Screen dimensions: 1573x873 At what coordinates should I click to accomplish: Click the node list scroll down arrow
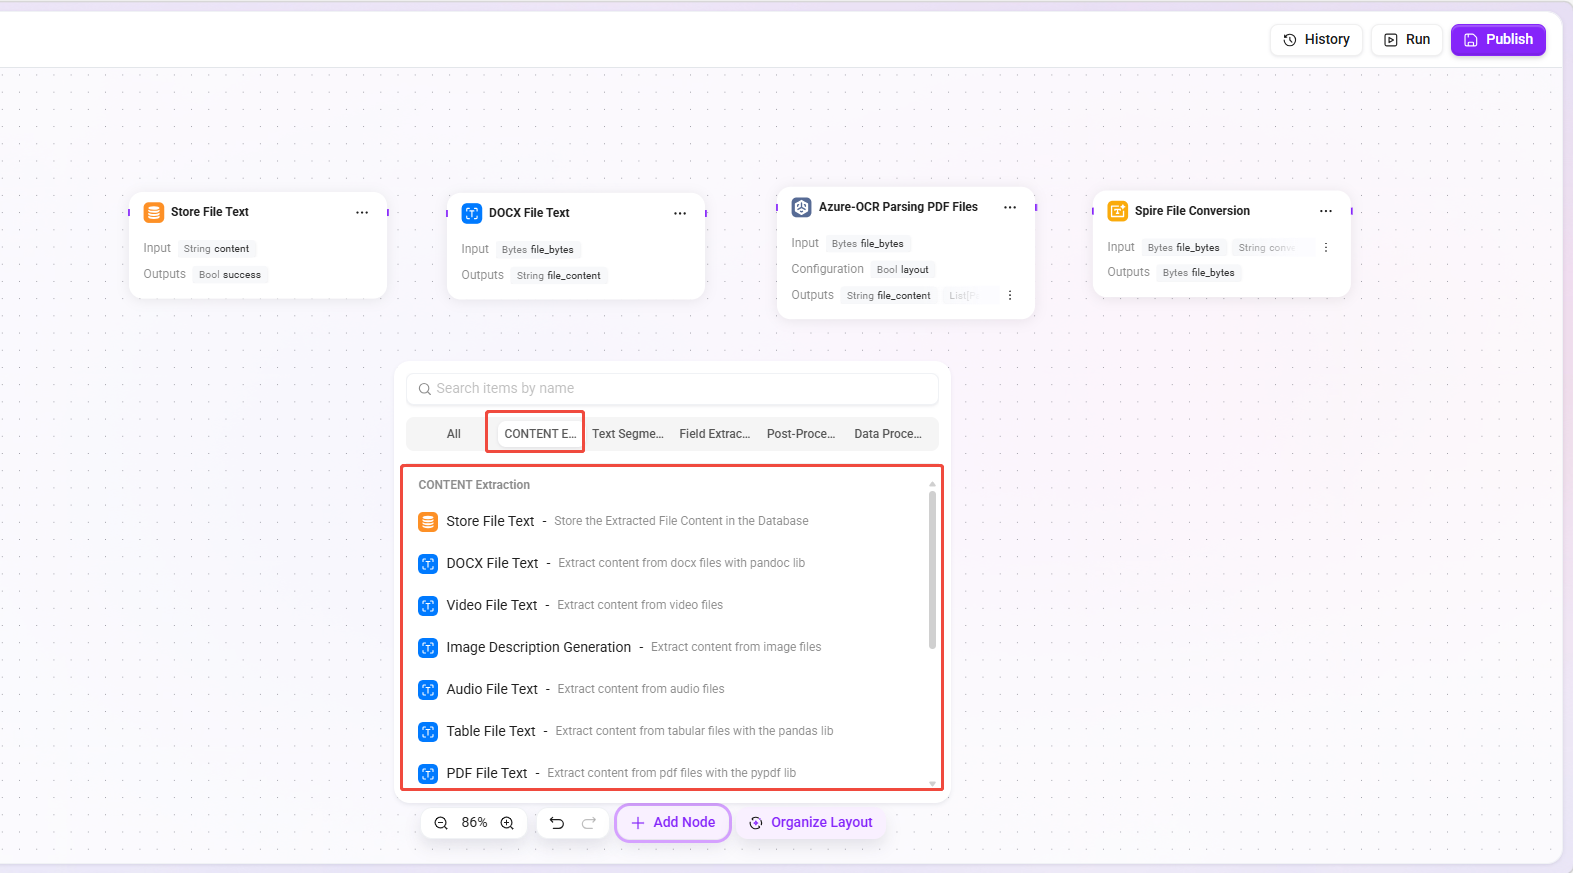pos(933,784)
